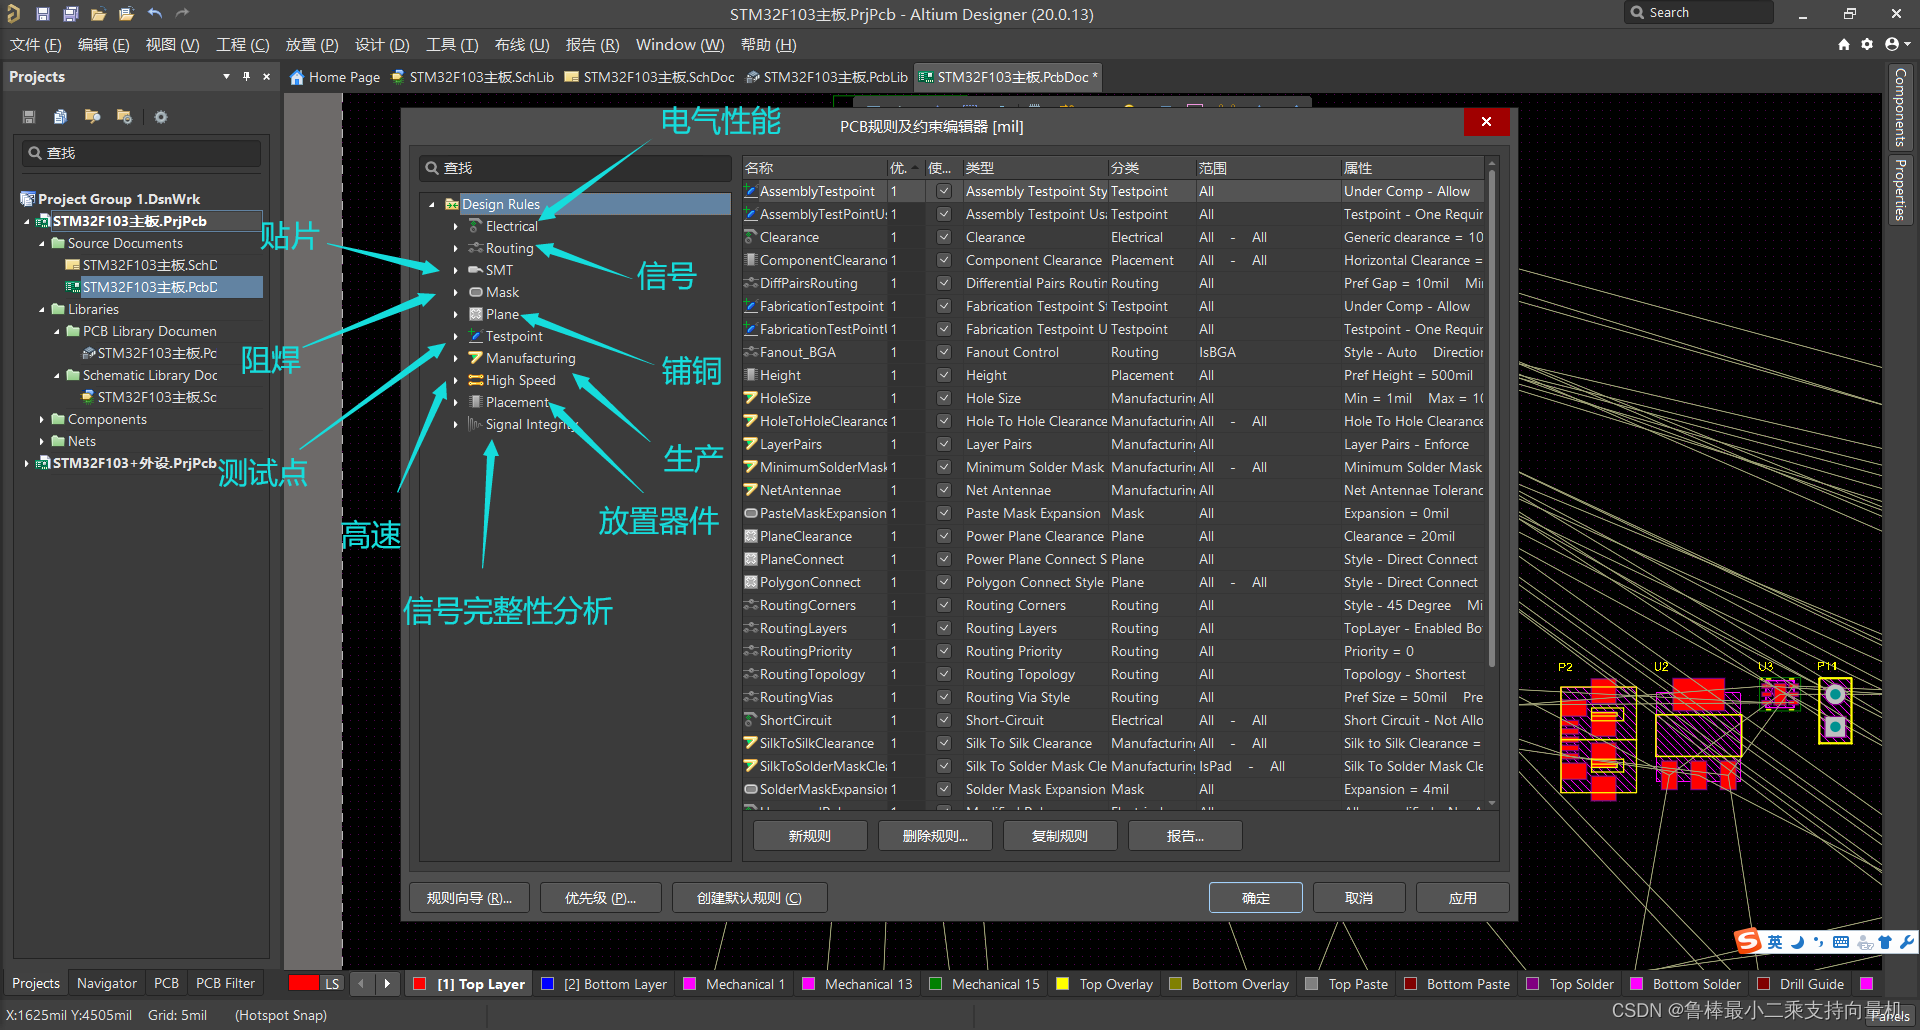Viewport: 1920px width, 1030px height.
Task: Click the 新规则 button
Action: point(810,836)
